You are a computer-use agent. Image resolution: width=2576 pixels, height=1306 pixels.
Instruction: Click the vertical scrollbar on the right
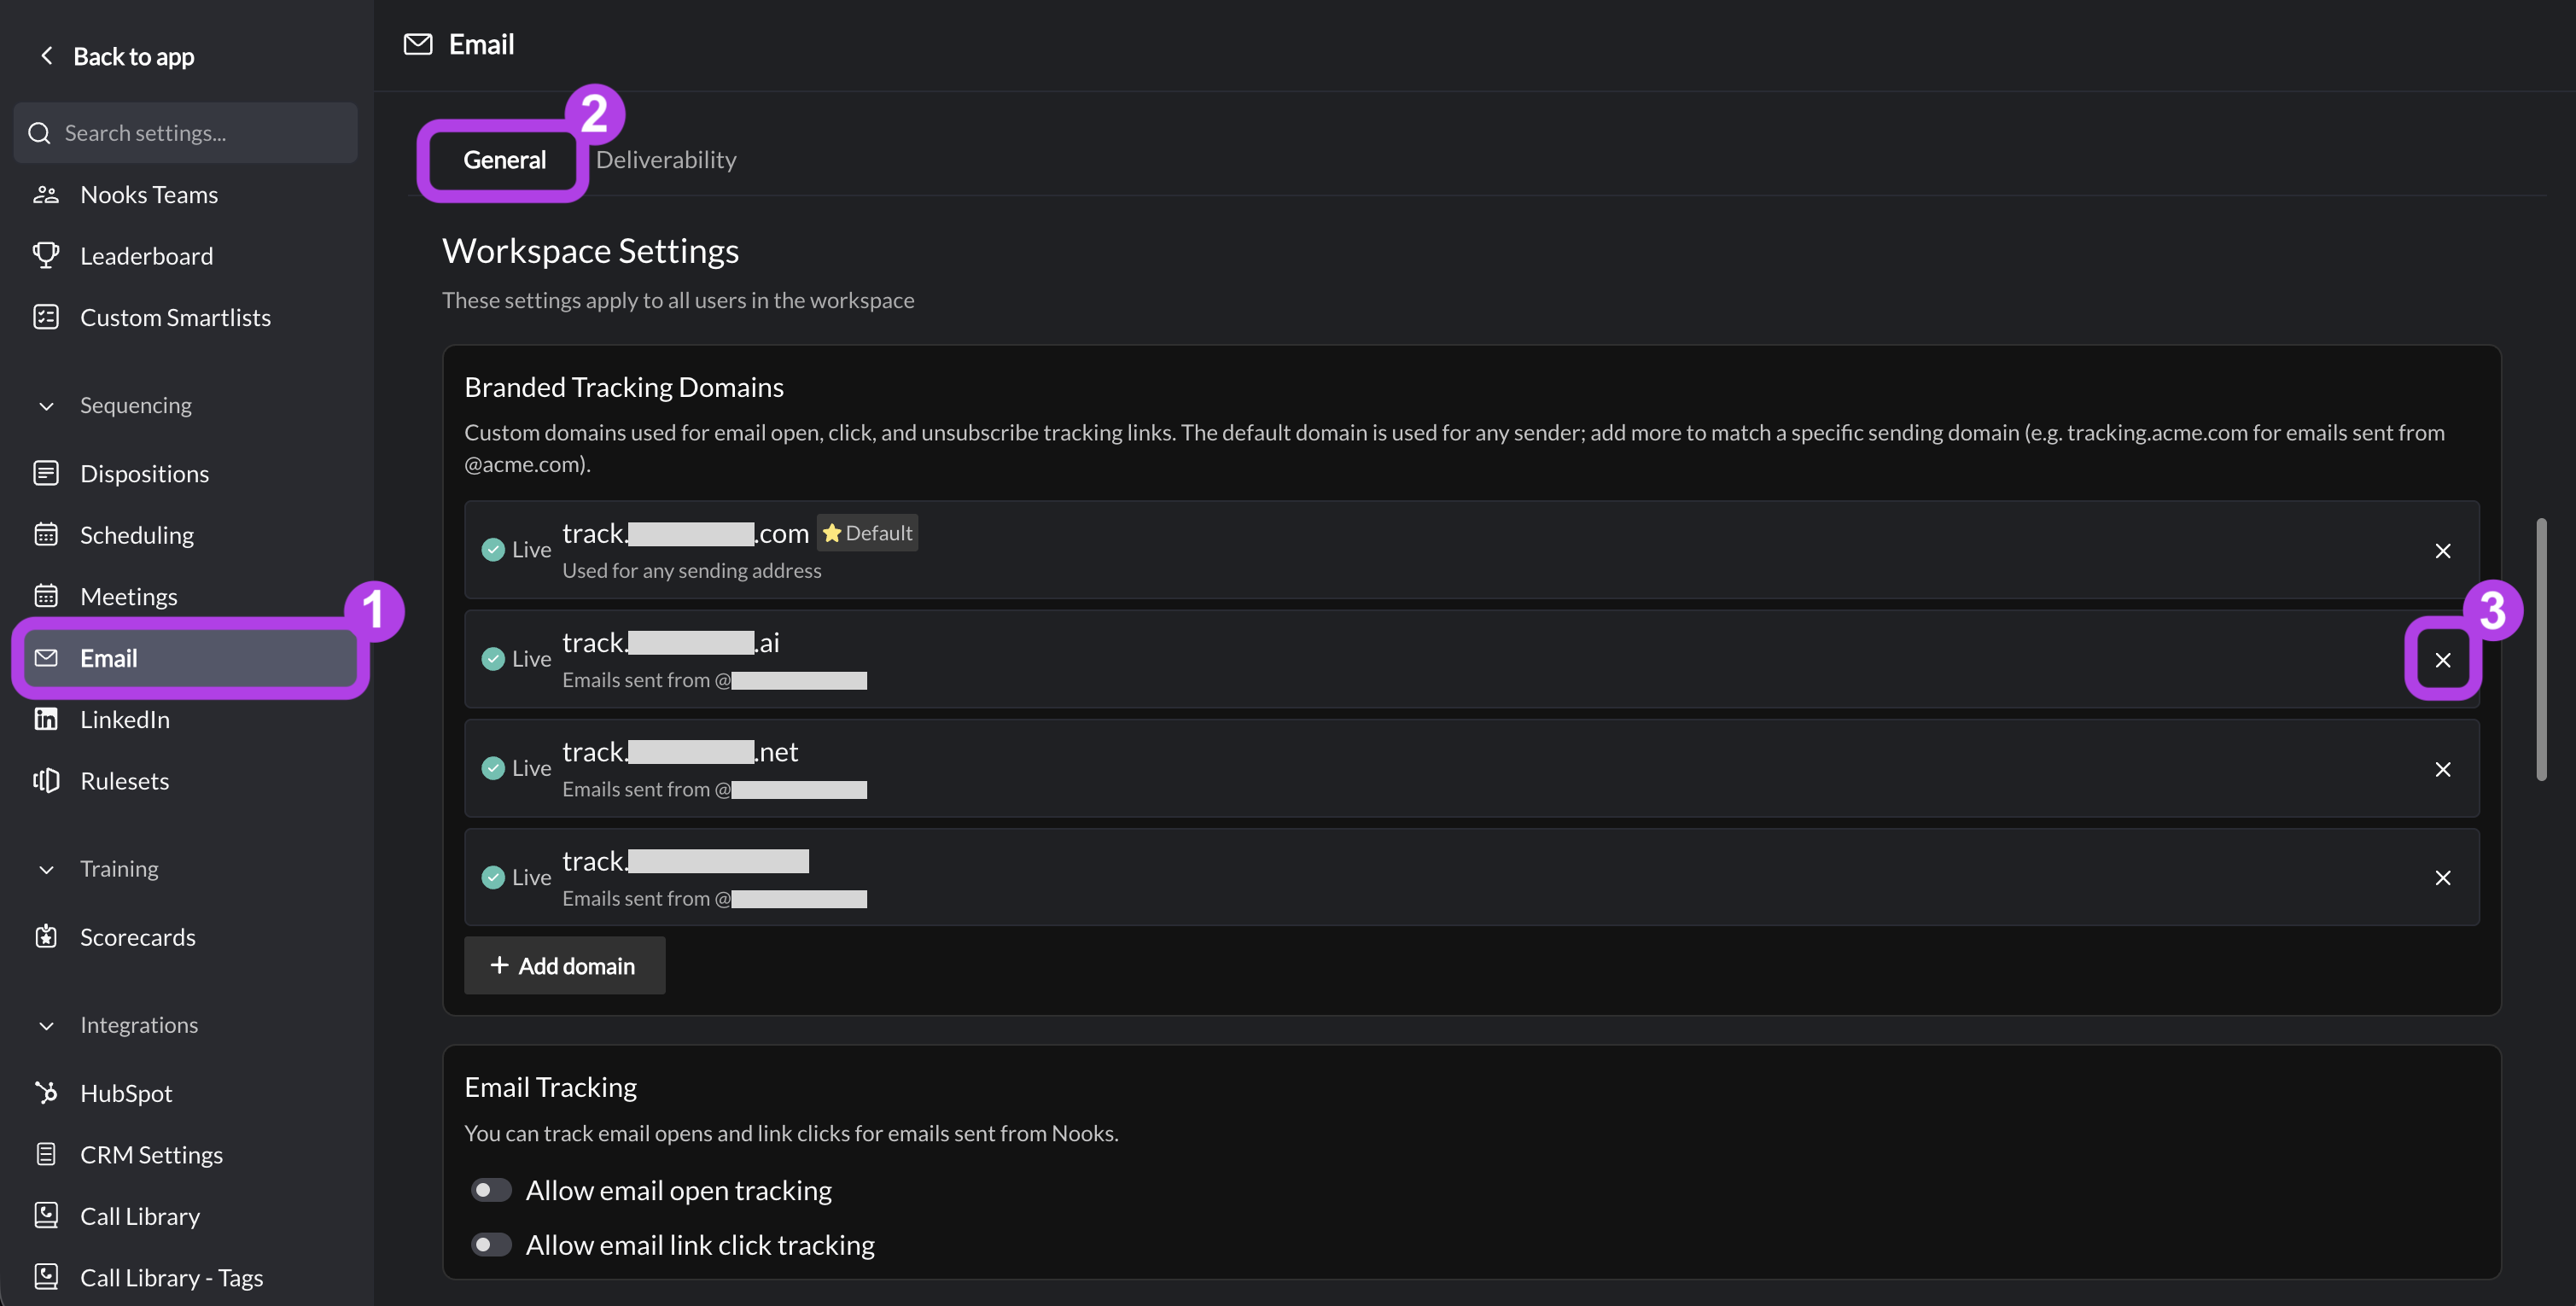click(2541, 649)
